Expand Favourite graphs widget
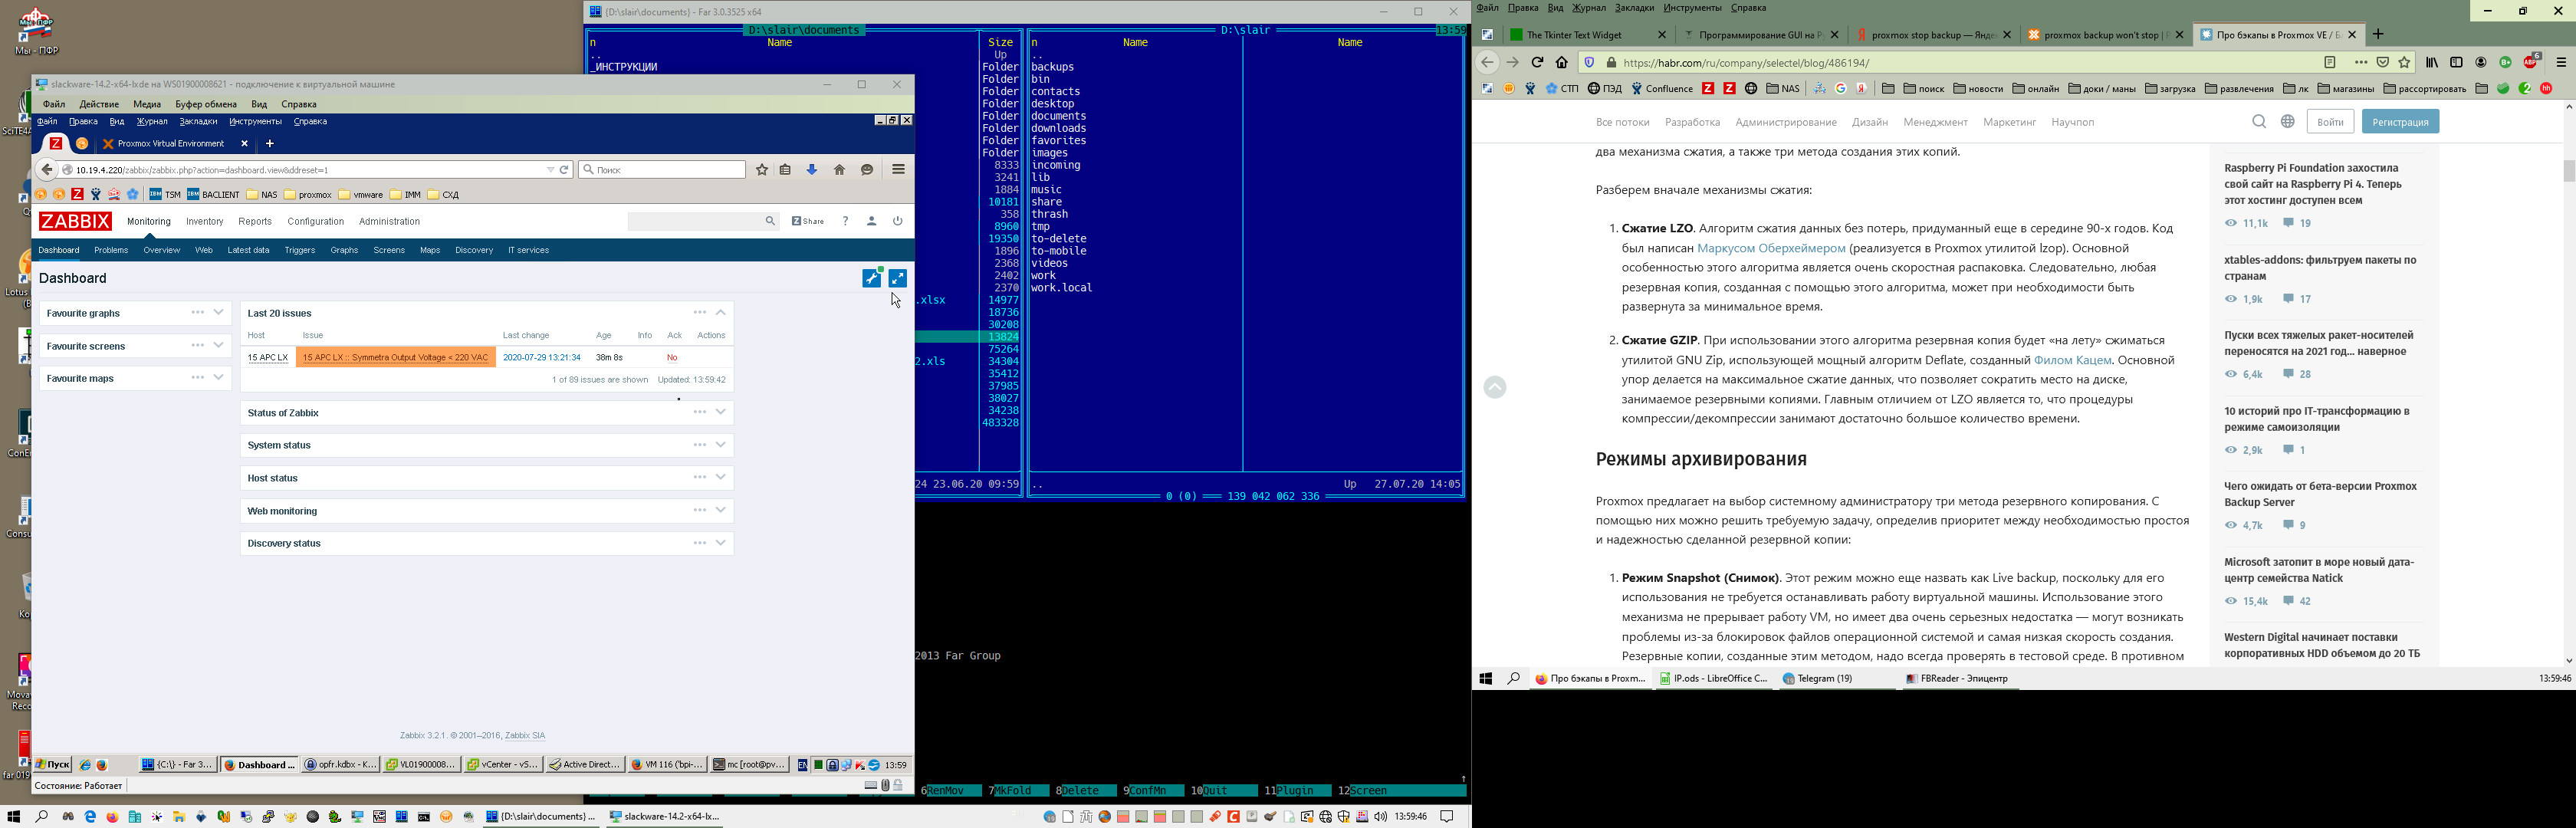The width and height of the screenshot is (2576, 828). click(219, 313)
